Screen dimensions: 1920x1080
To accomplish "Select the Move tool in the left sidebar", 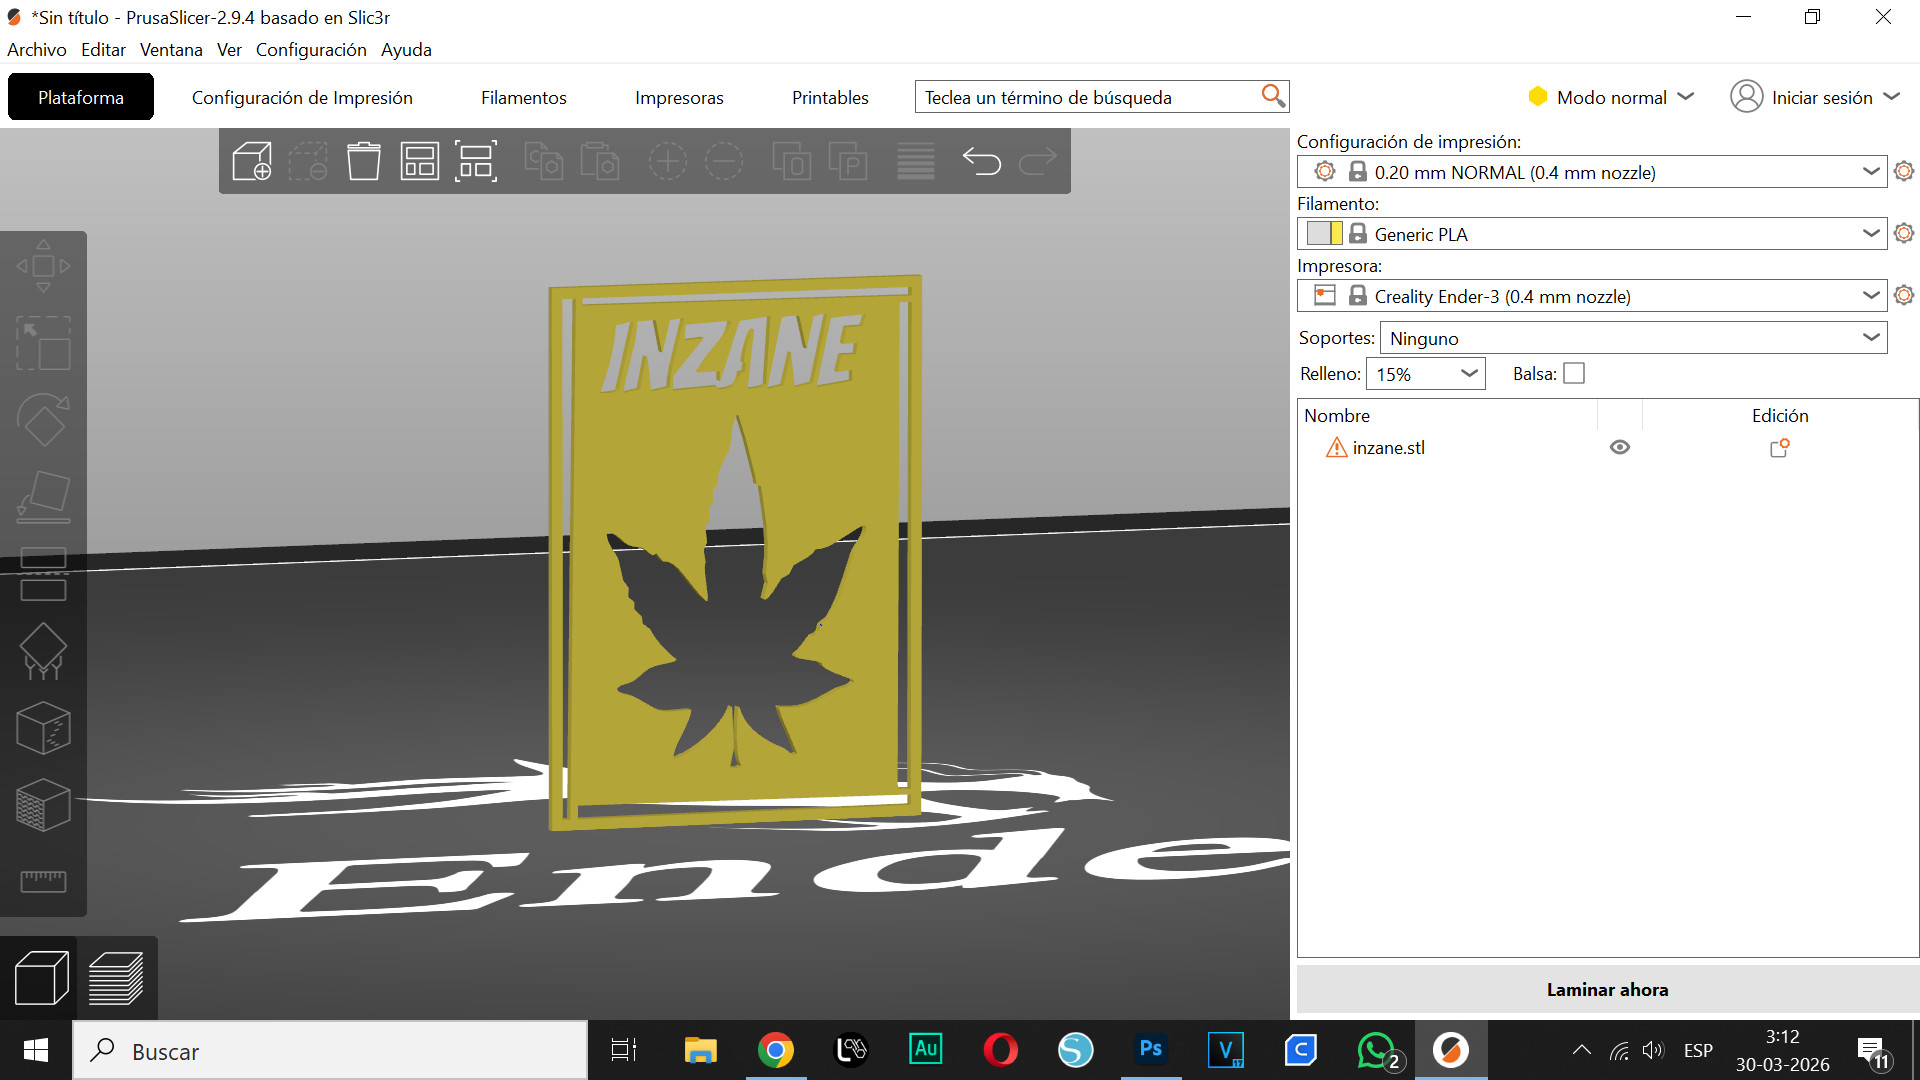I will click(44, 267).
